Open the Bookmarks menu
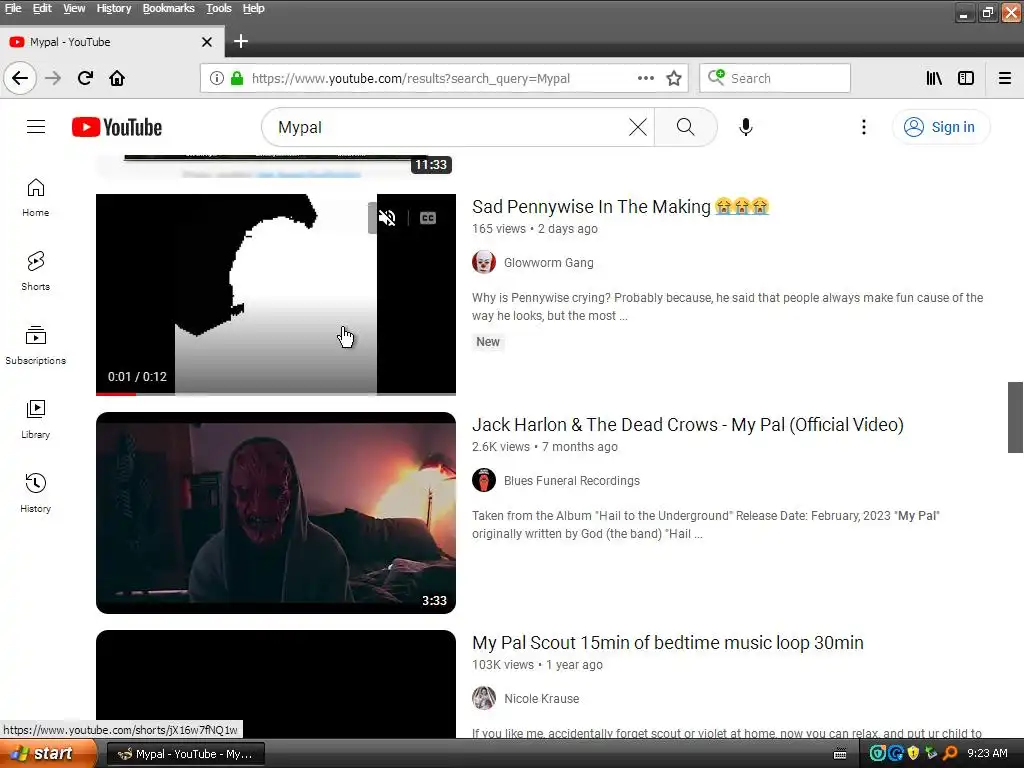 [x=168, y=8]
